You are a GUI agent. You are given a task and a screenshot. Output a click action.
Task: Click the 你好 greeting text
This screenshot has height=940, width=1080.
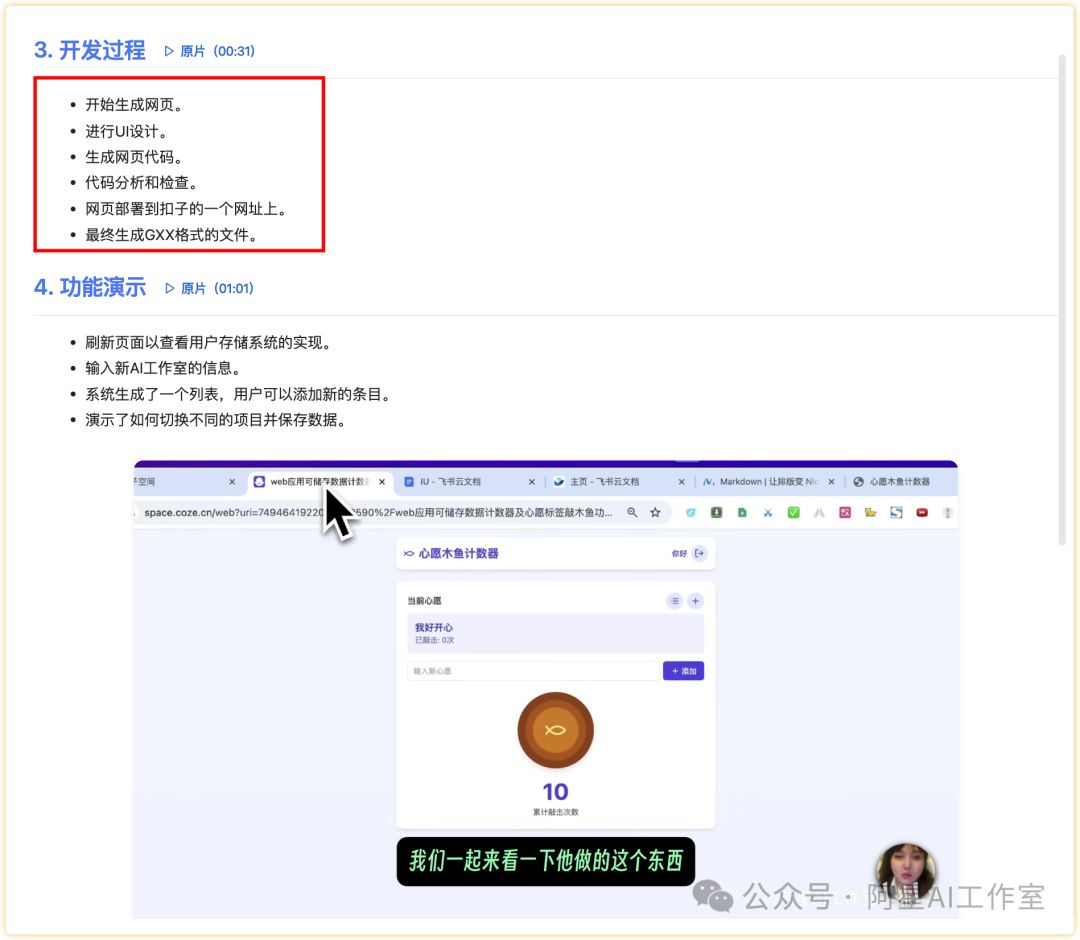[679, 554]
